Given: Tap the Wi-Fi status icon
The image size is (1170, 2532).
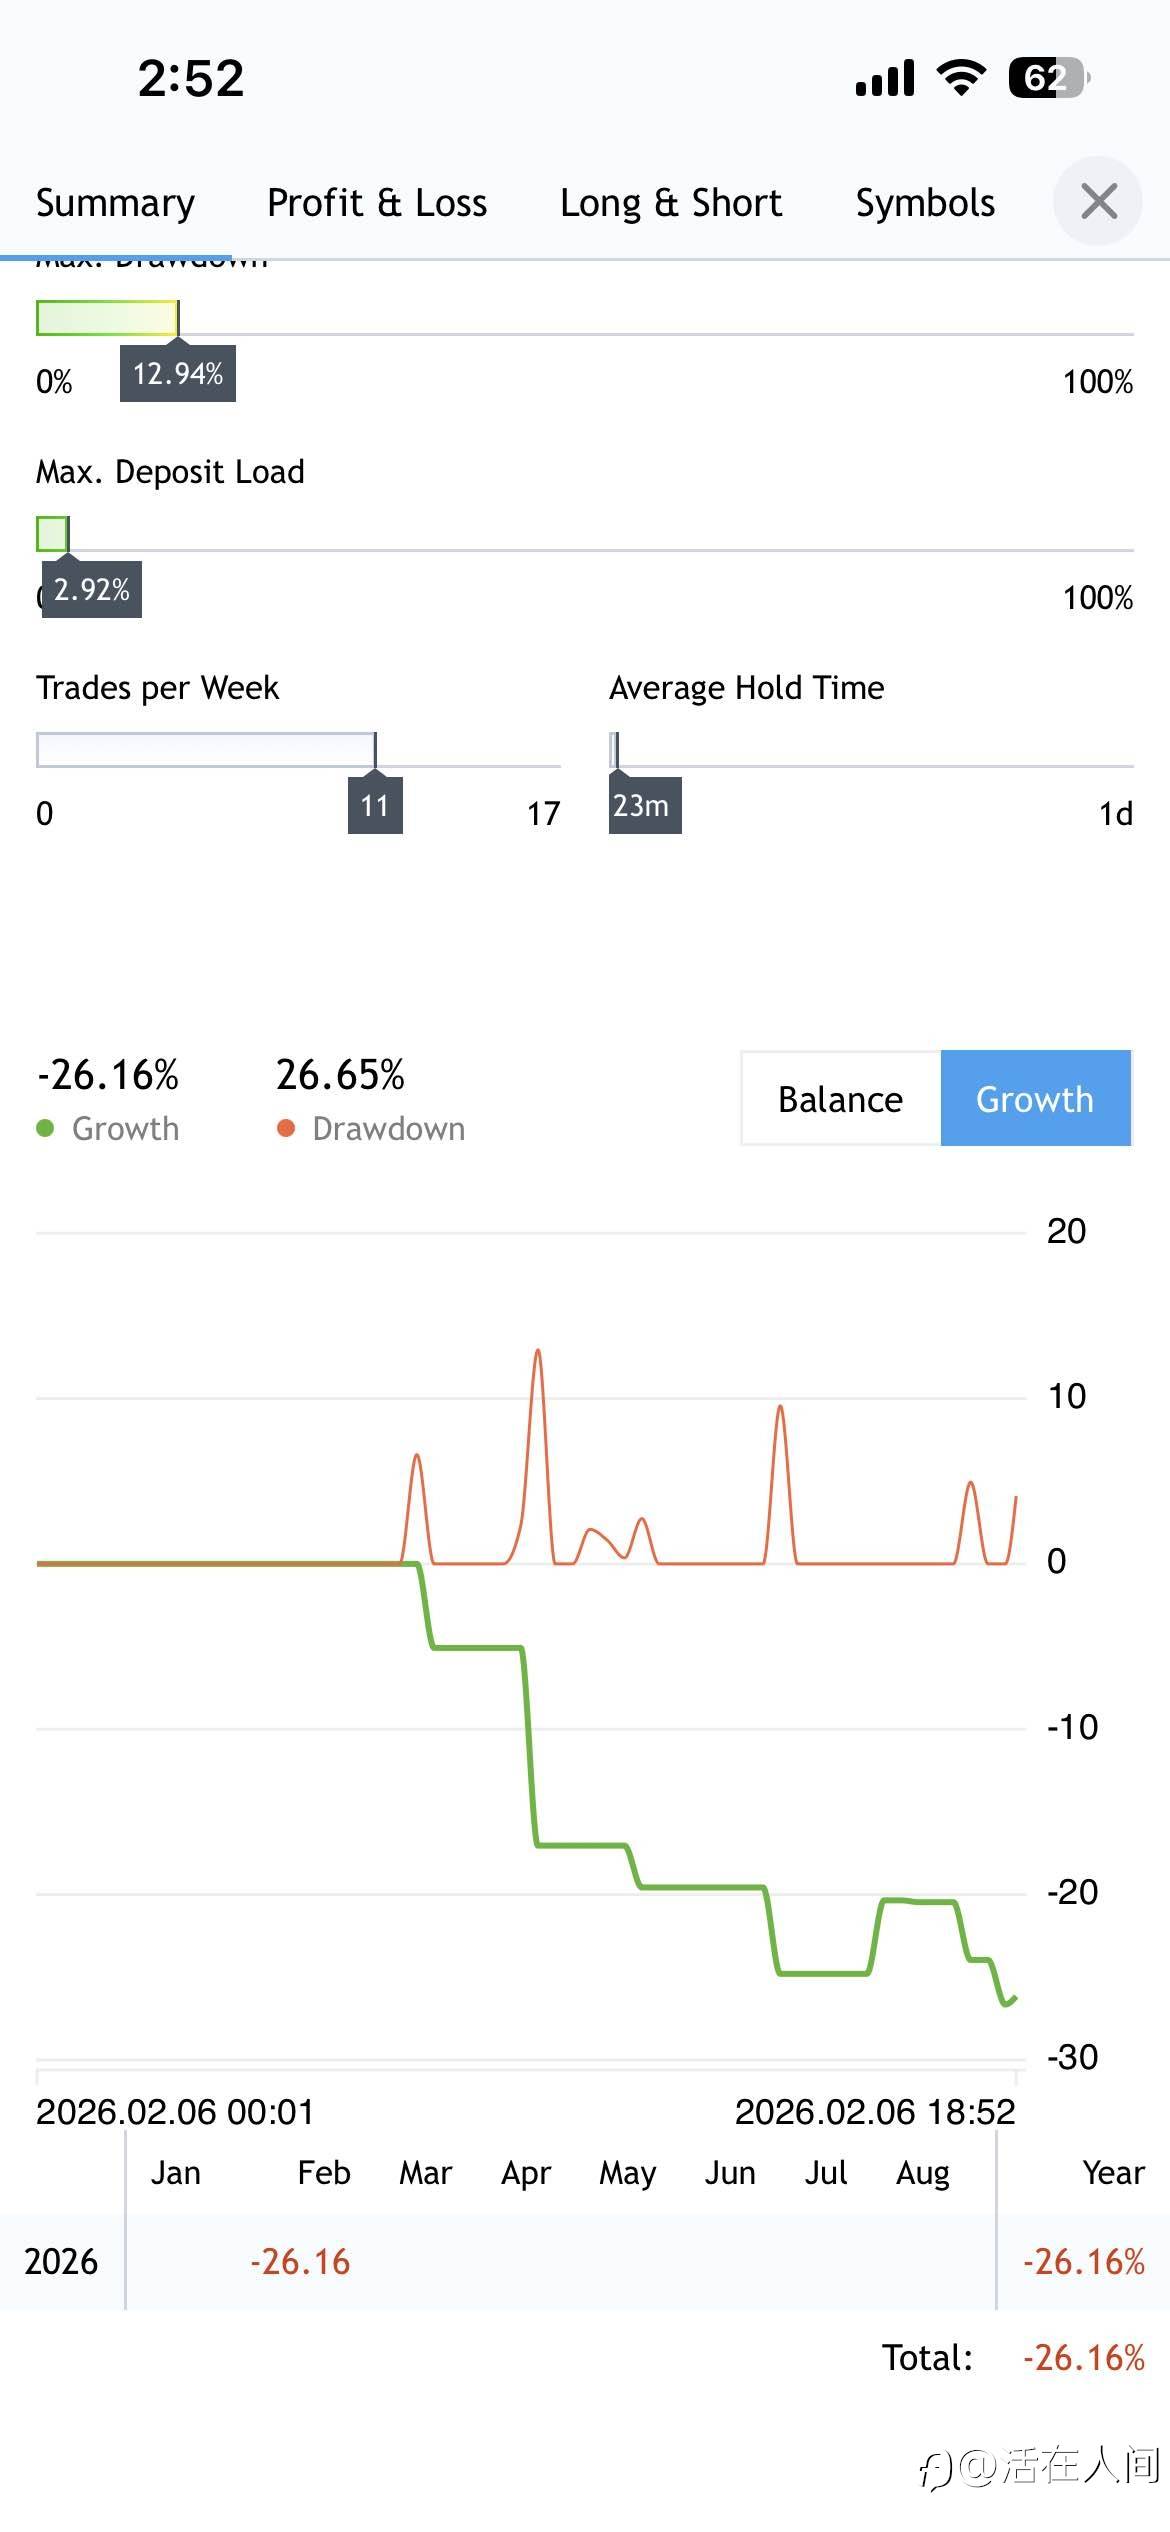Looking at the screenshot, I should pos(961,78).
